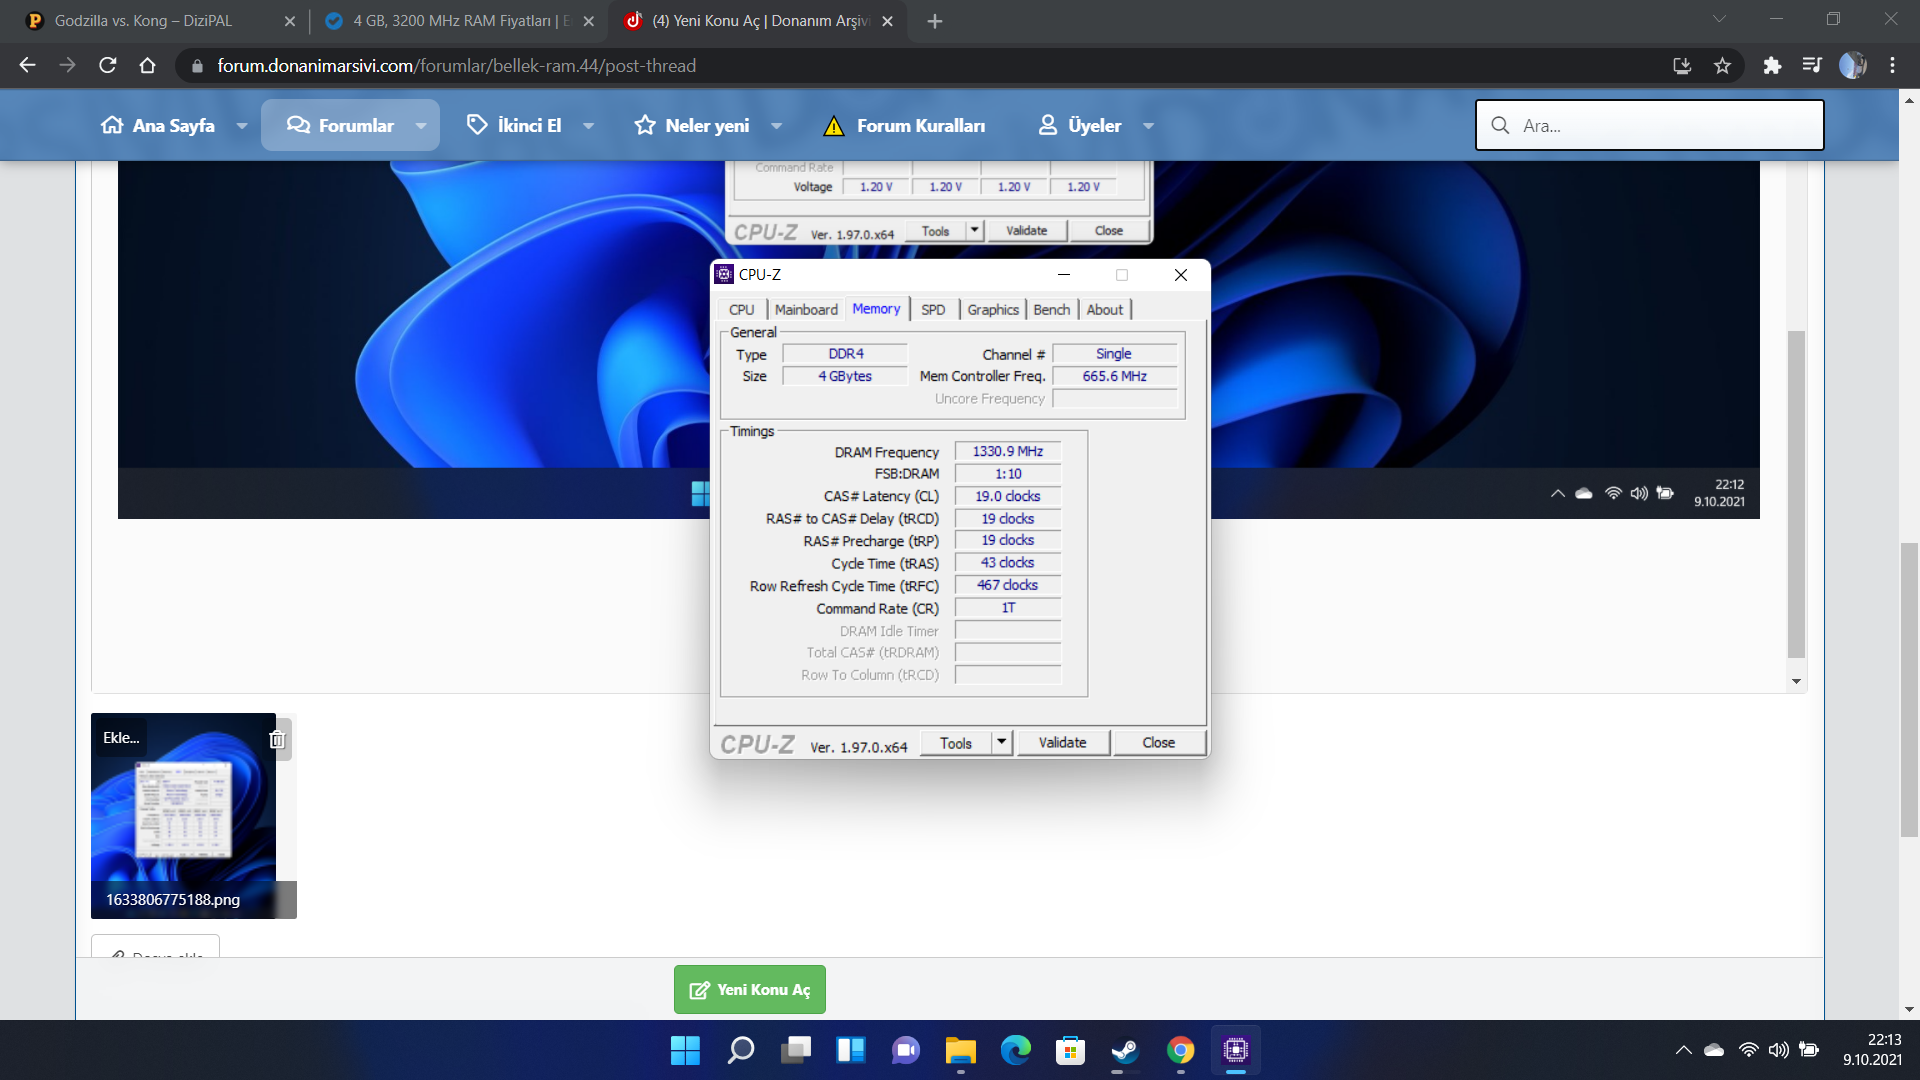1920x1080 pixels.
Task: Open CPU-Z from the taskbar
Action: click(1236, 1050)
